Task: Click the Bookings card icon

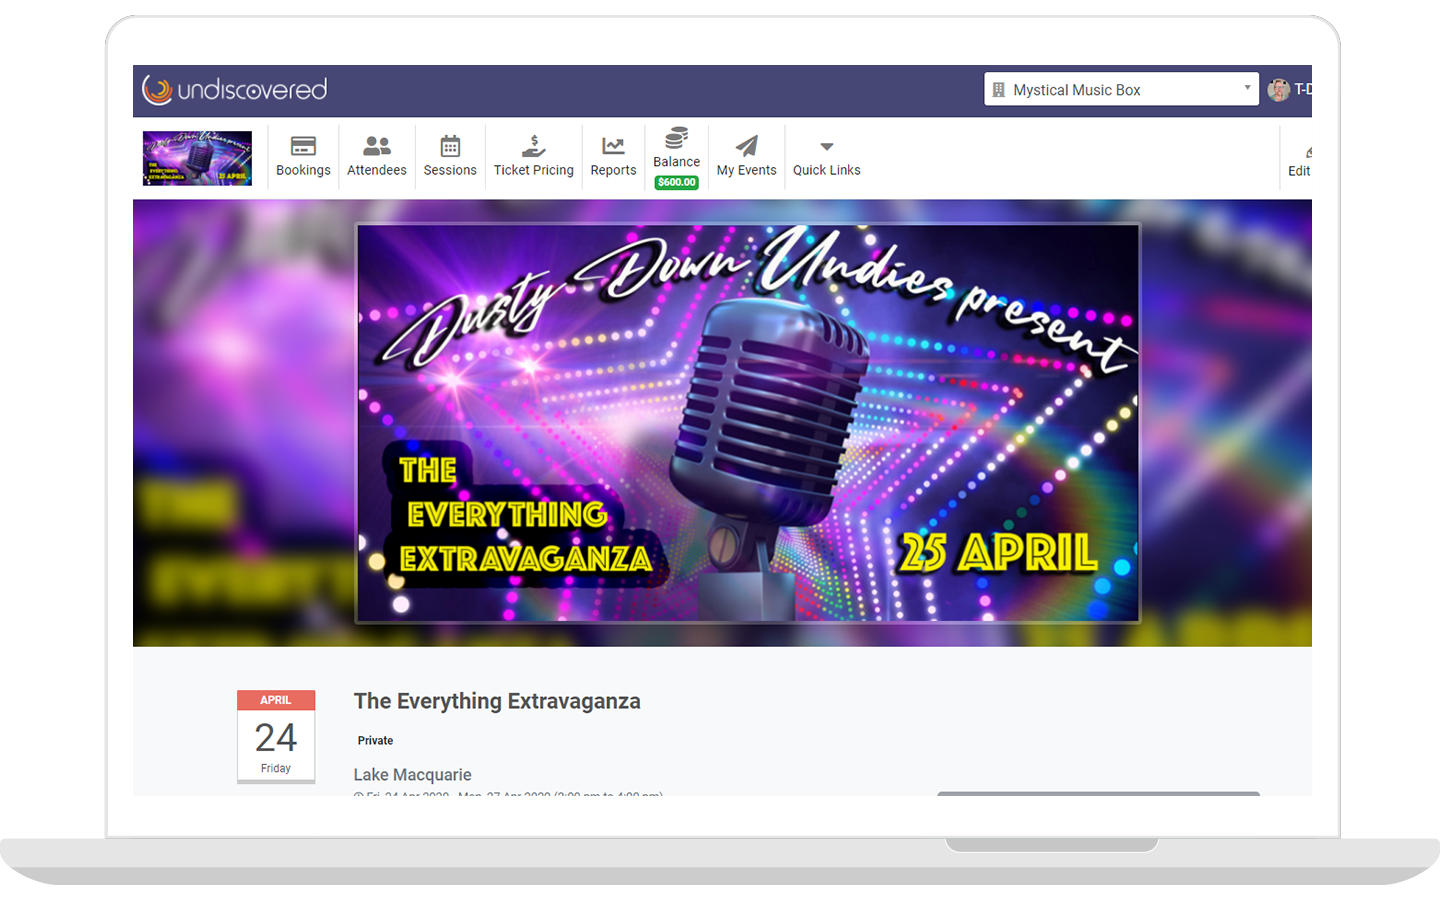Action: coord(303,146)
